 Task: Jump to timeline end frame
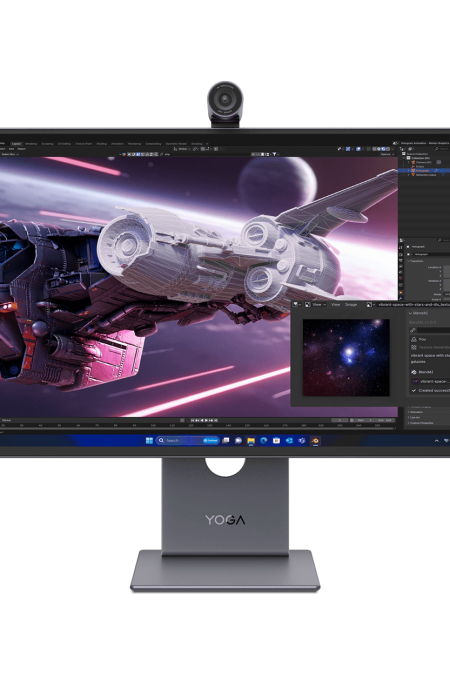pos(216,420)
